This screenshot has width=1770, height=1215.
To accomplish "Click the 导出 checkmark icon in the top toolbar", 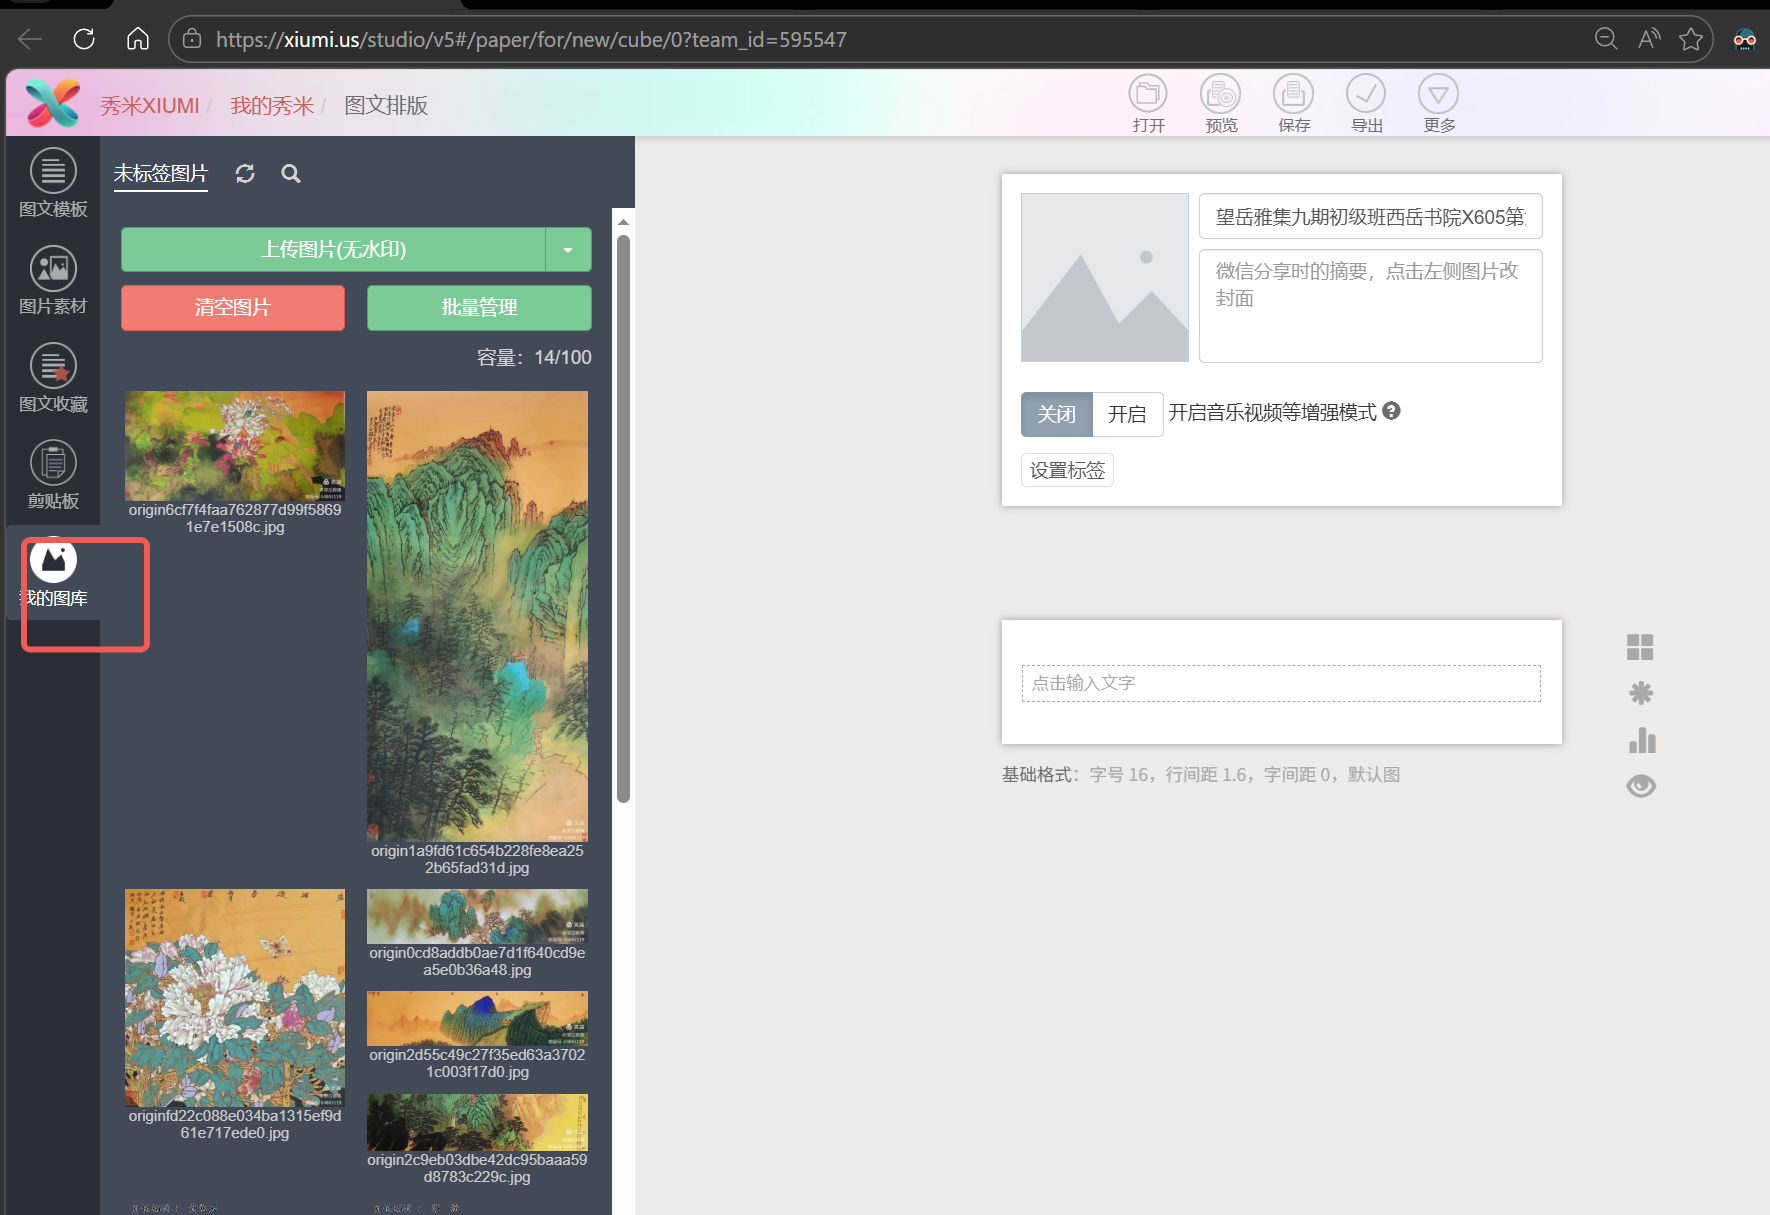I will [1366, 94].
